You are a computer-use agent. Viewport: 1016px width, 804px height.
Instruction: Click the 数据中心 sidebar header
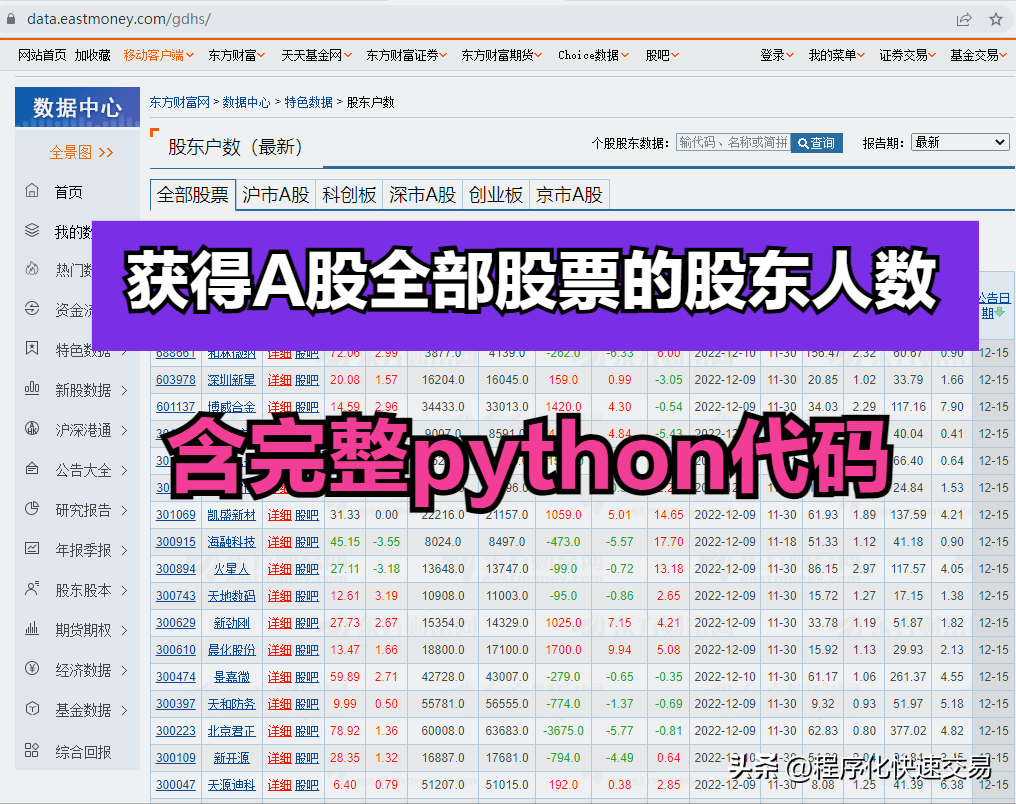pos(77,107)
